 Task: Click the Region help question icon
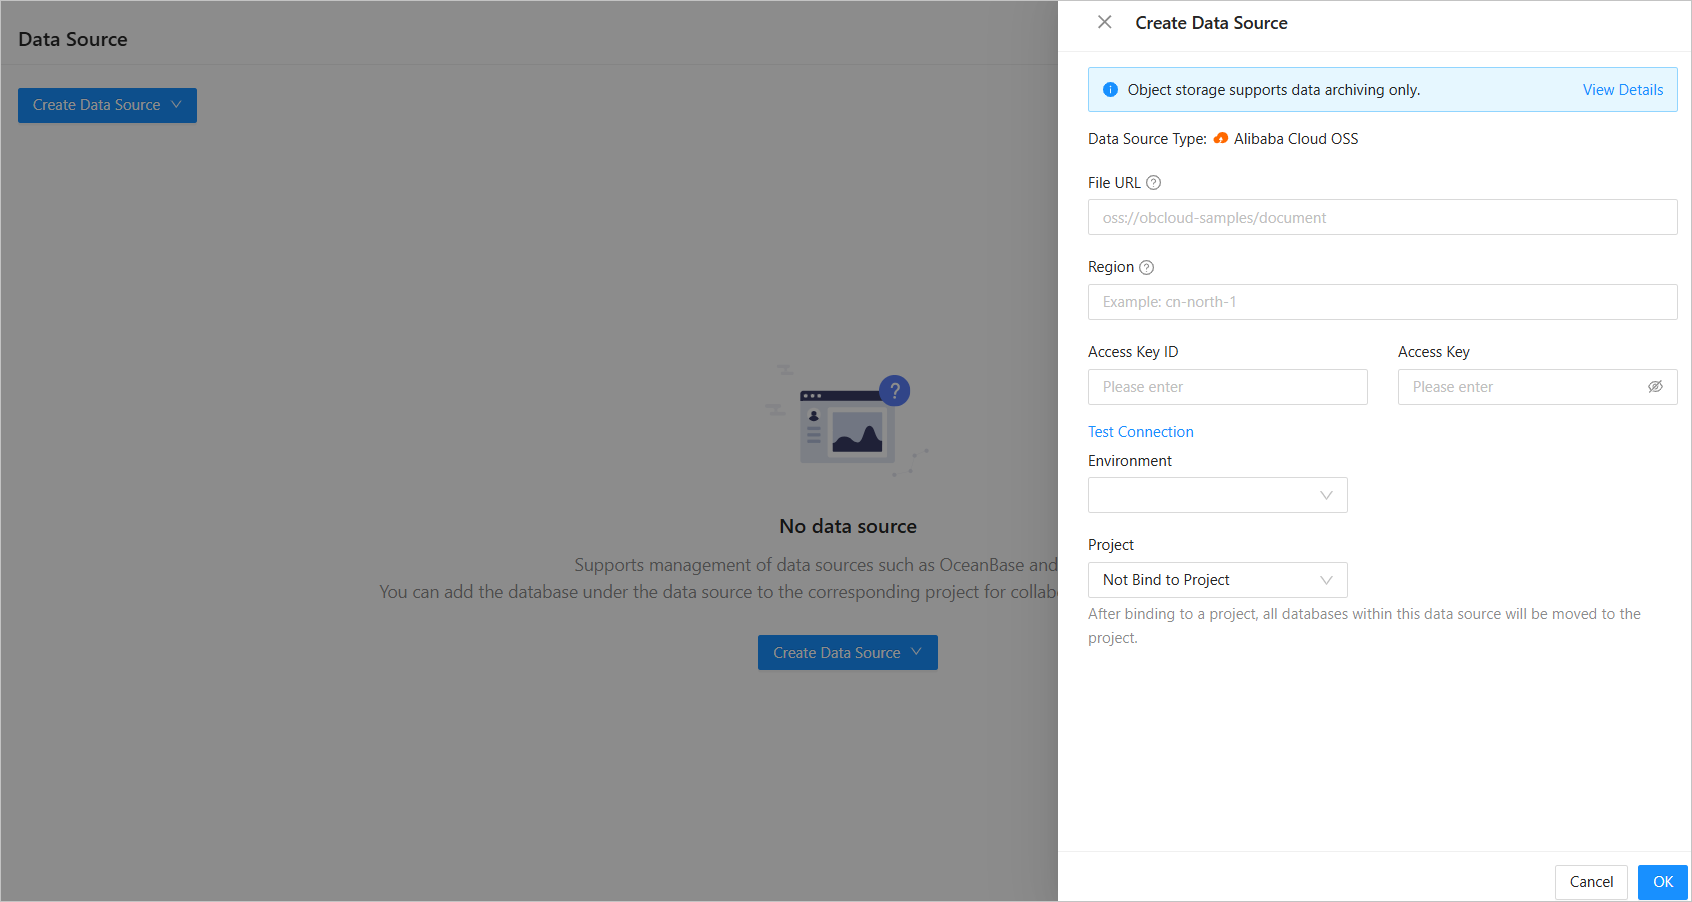tap(1146, 268)
